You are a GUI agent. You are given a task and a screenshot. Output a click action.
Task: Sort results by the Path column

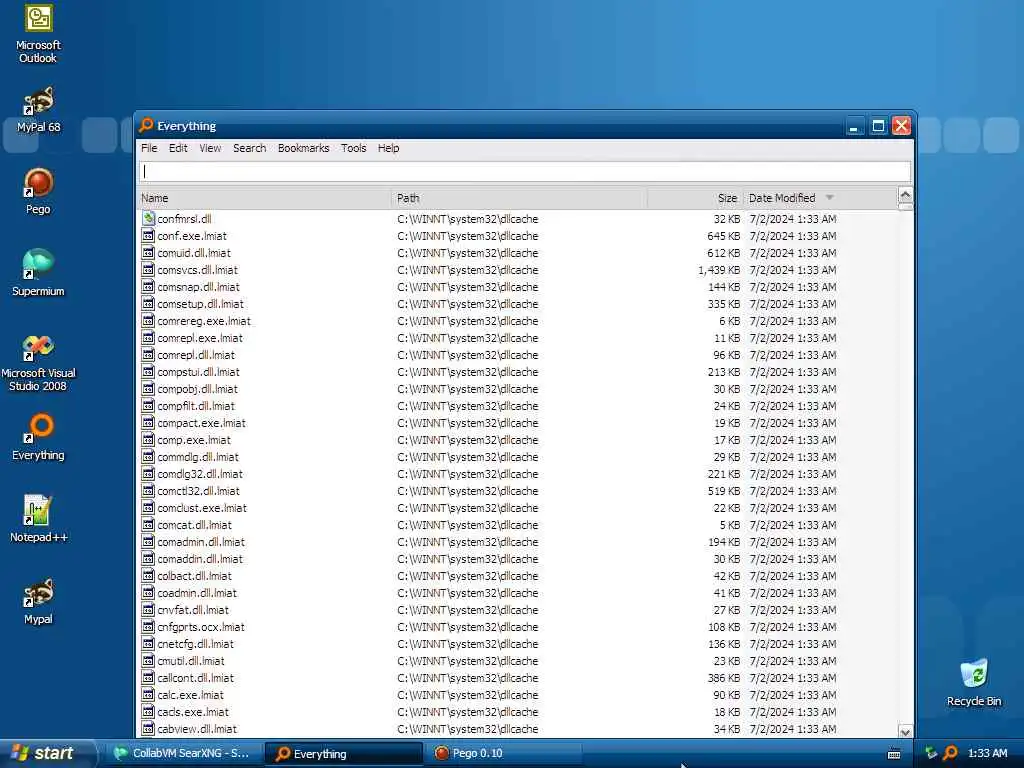coord(519,198)
